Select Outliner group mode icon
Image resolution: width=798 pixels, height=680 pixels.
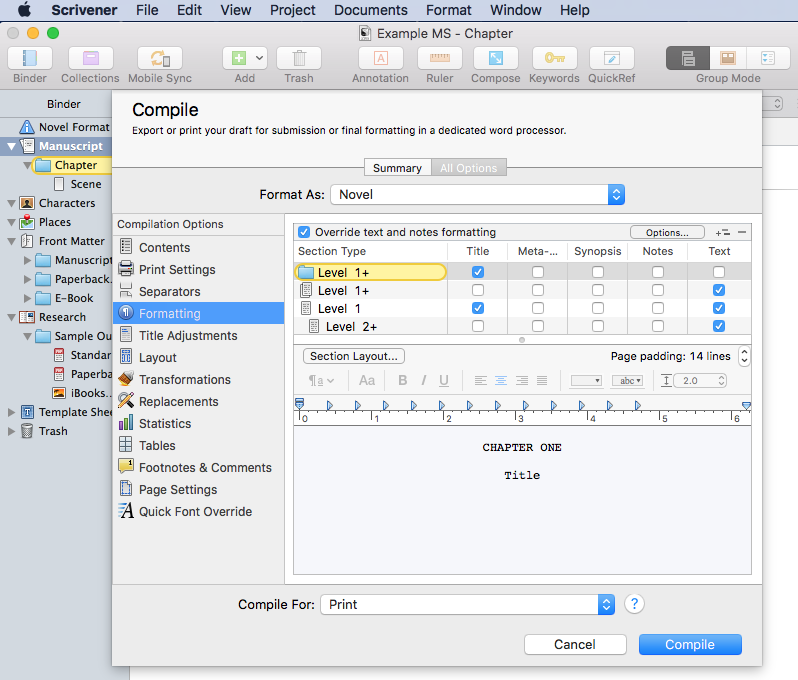click(x=768, y=58)
